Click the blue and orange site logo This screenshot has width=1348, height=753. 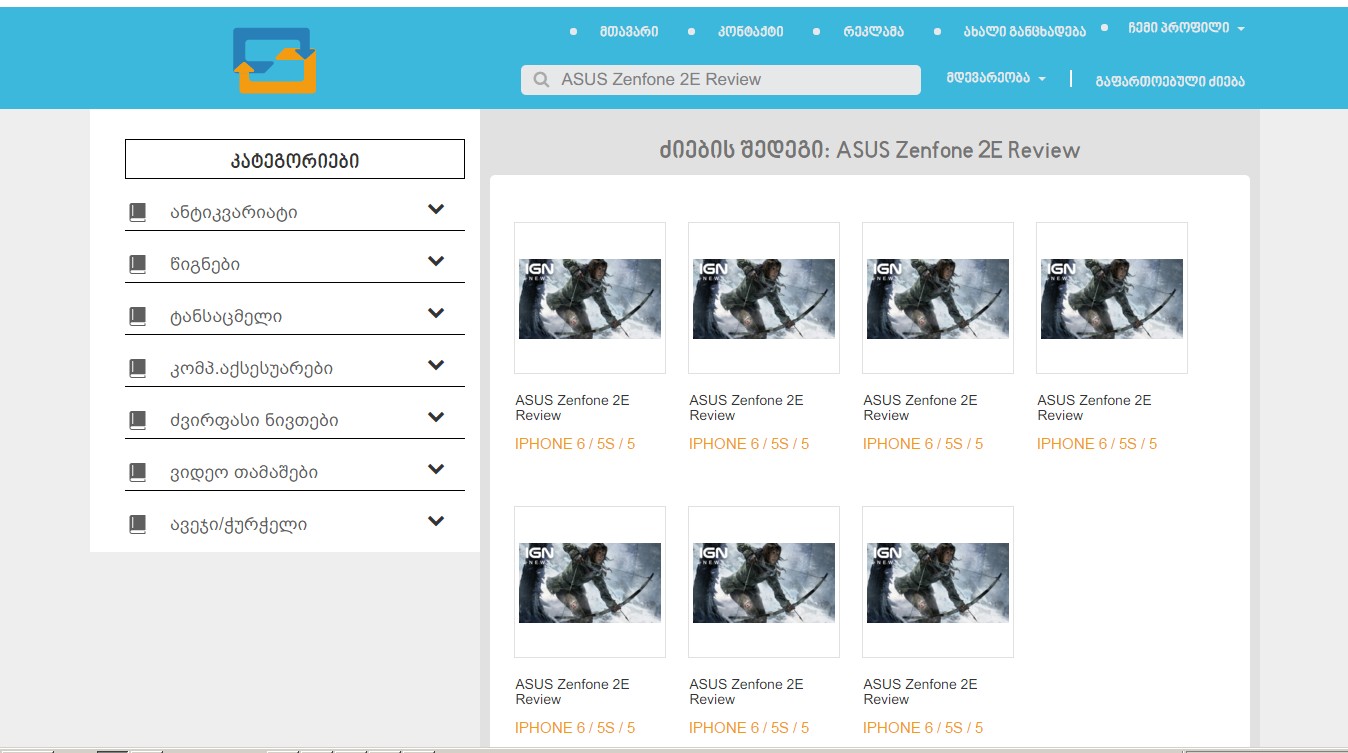pos(275,60)
